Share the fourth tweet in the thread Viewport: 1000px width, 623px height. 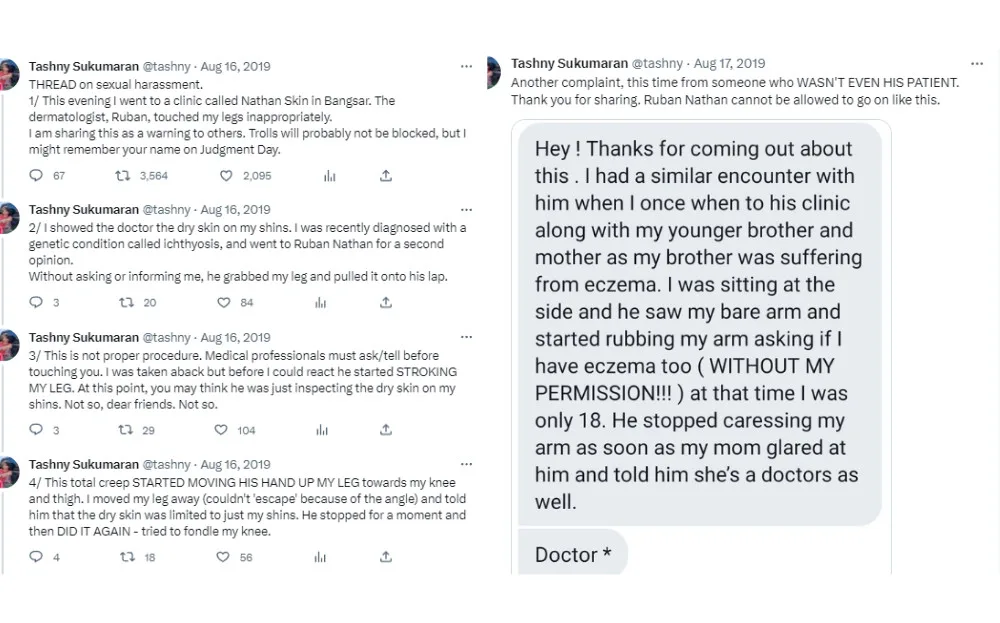386,557
